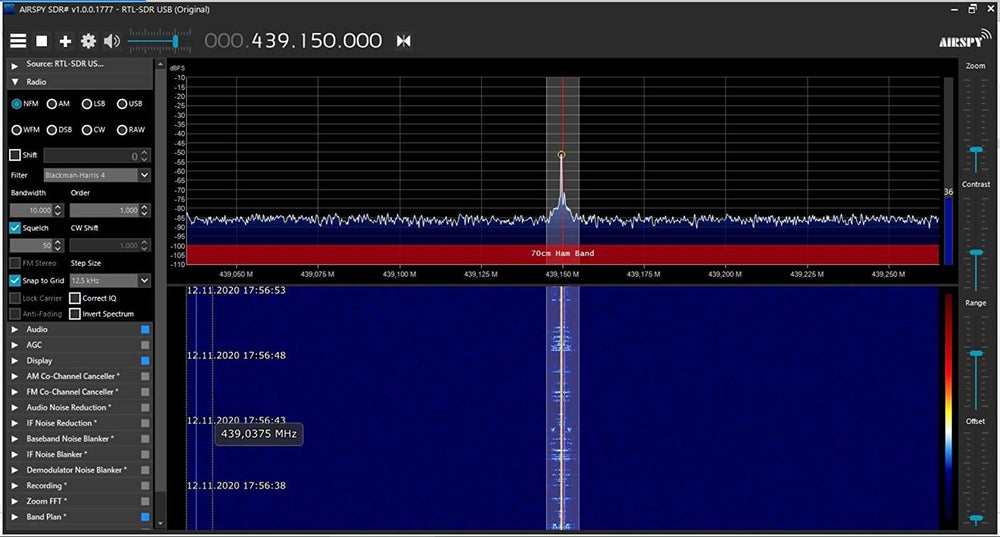Click the Bandwidth value field
This screenshot has width=1000, height=537.
pyautogui.click(x=31, y=210)
